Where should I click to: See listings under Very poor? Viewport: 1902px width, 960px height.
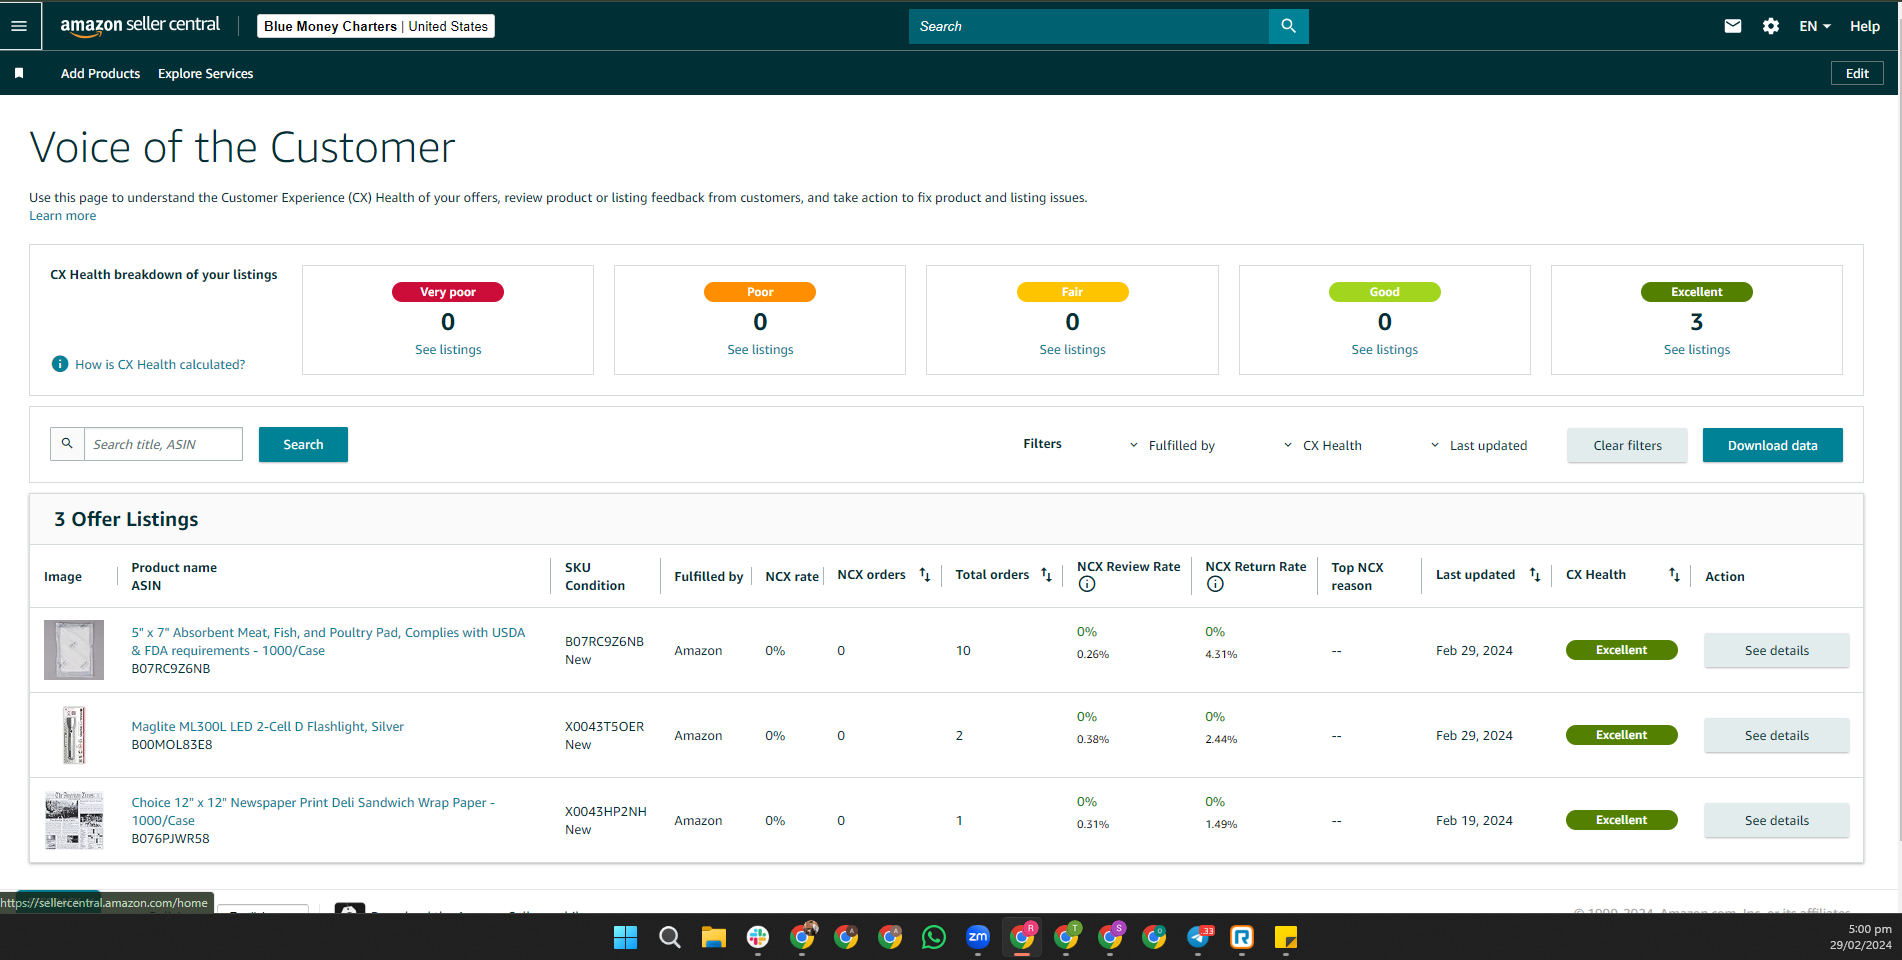pos(448,349)
